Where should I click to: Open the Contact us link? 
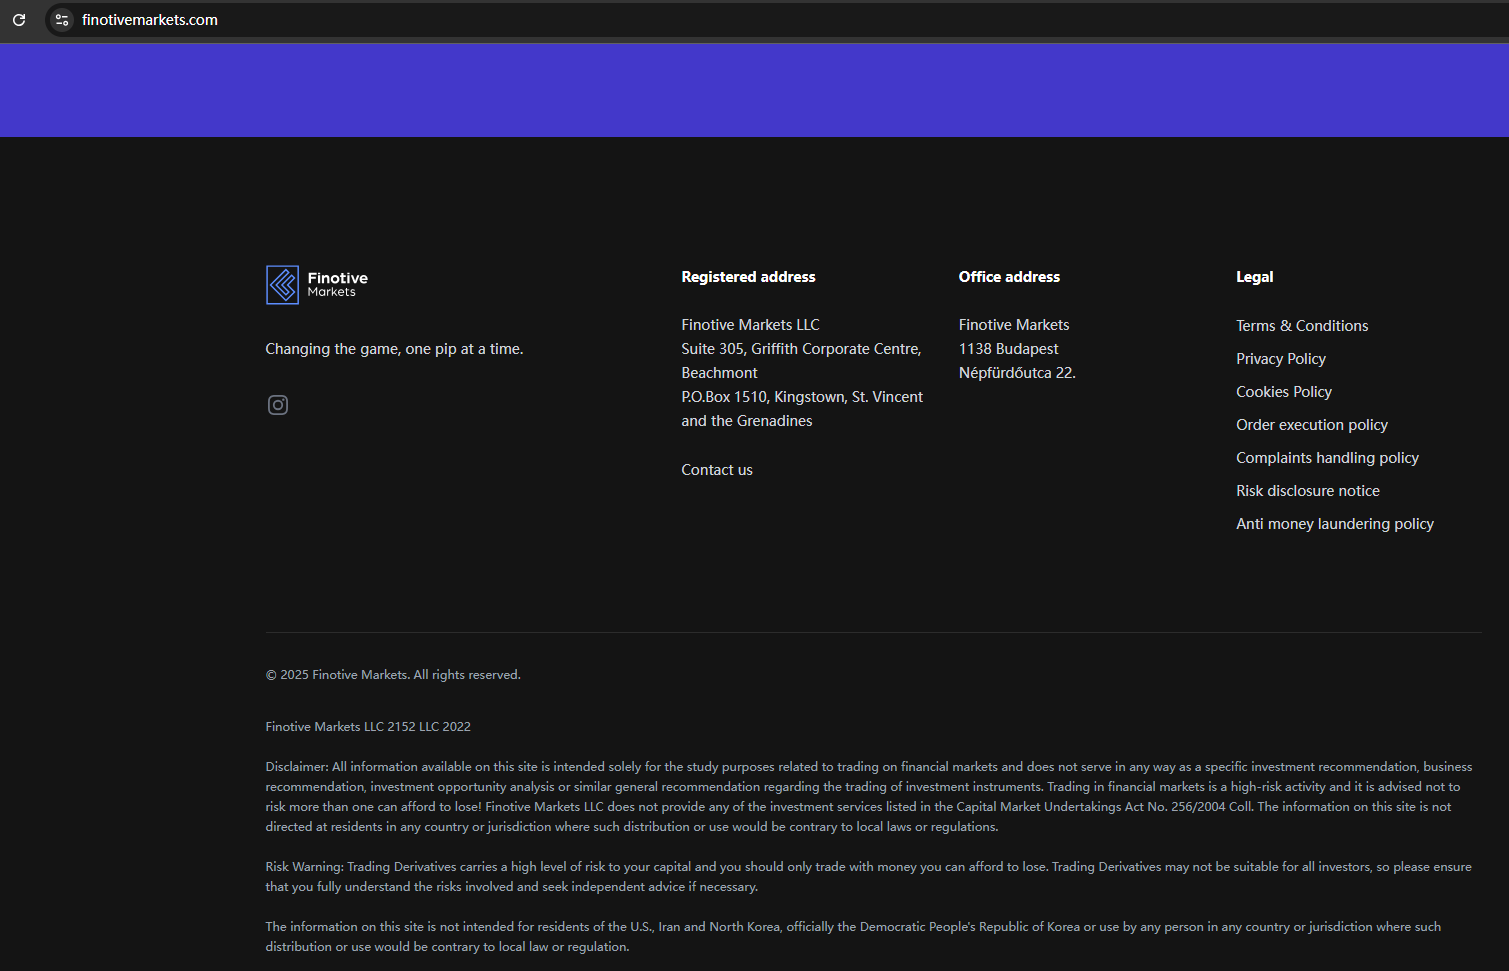click(x=716, y=470)
